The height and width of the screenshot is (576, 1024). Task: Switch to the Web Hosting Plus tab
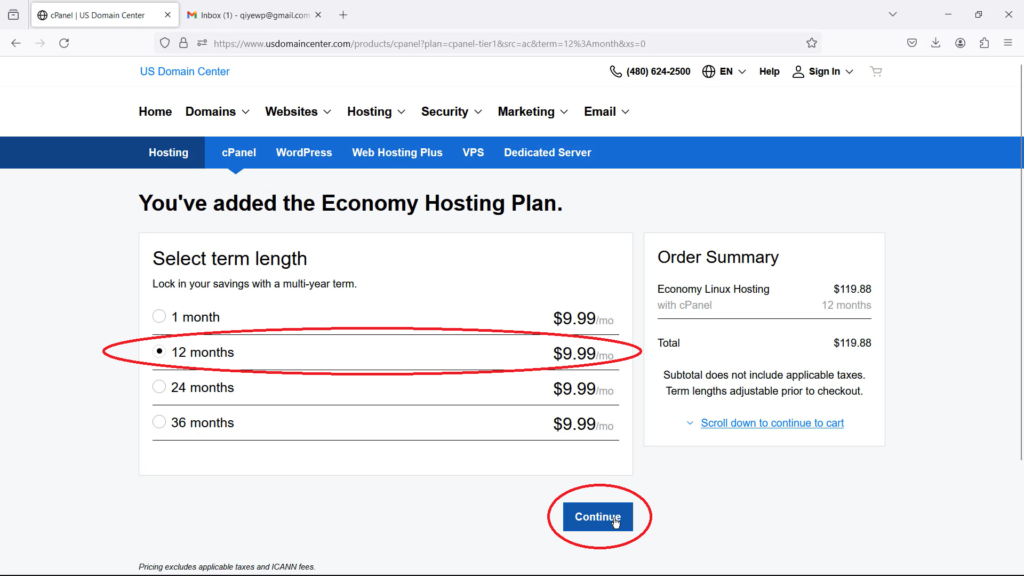[x=397, y=152]
